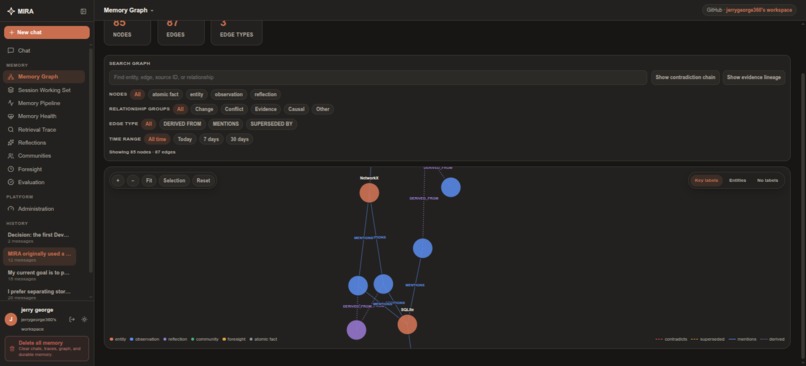Viewport: 806px width, 366px height.
Task: Enable the Evidence relationship group filter
Action: pyautogui.click(x=266, y=109)
